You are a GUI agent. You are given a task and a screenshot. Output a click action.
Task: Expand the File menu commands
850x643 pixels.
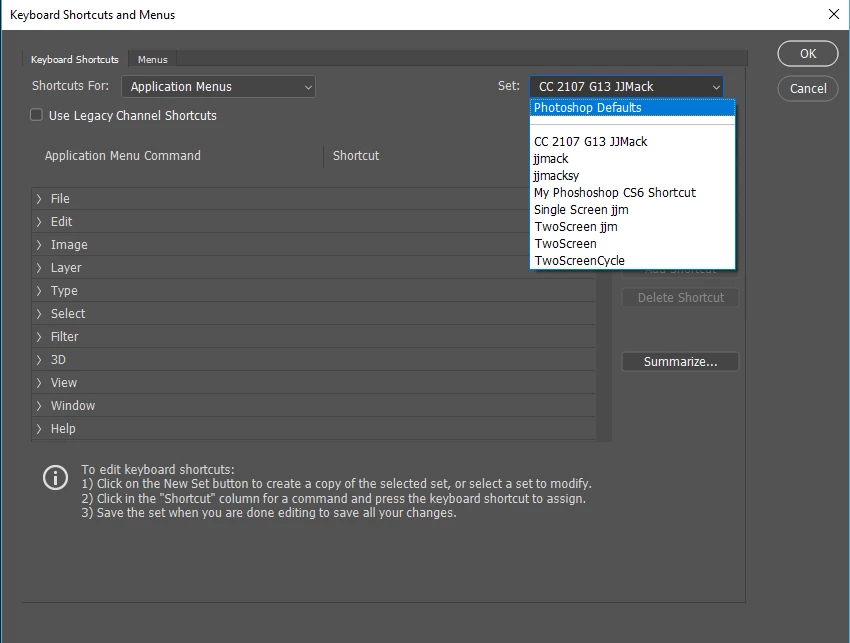(x=39, y=199)
